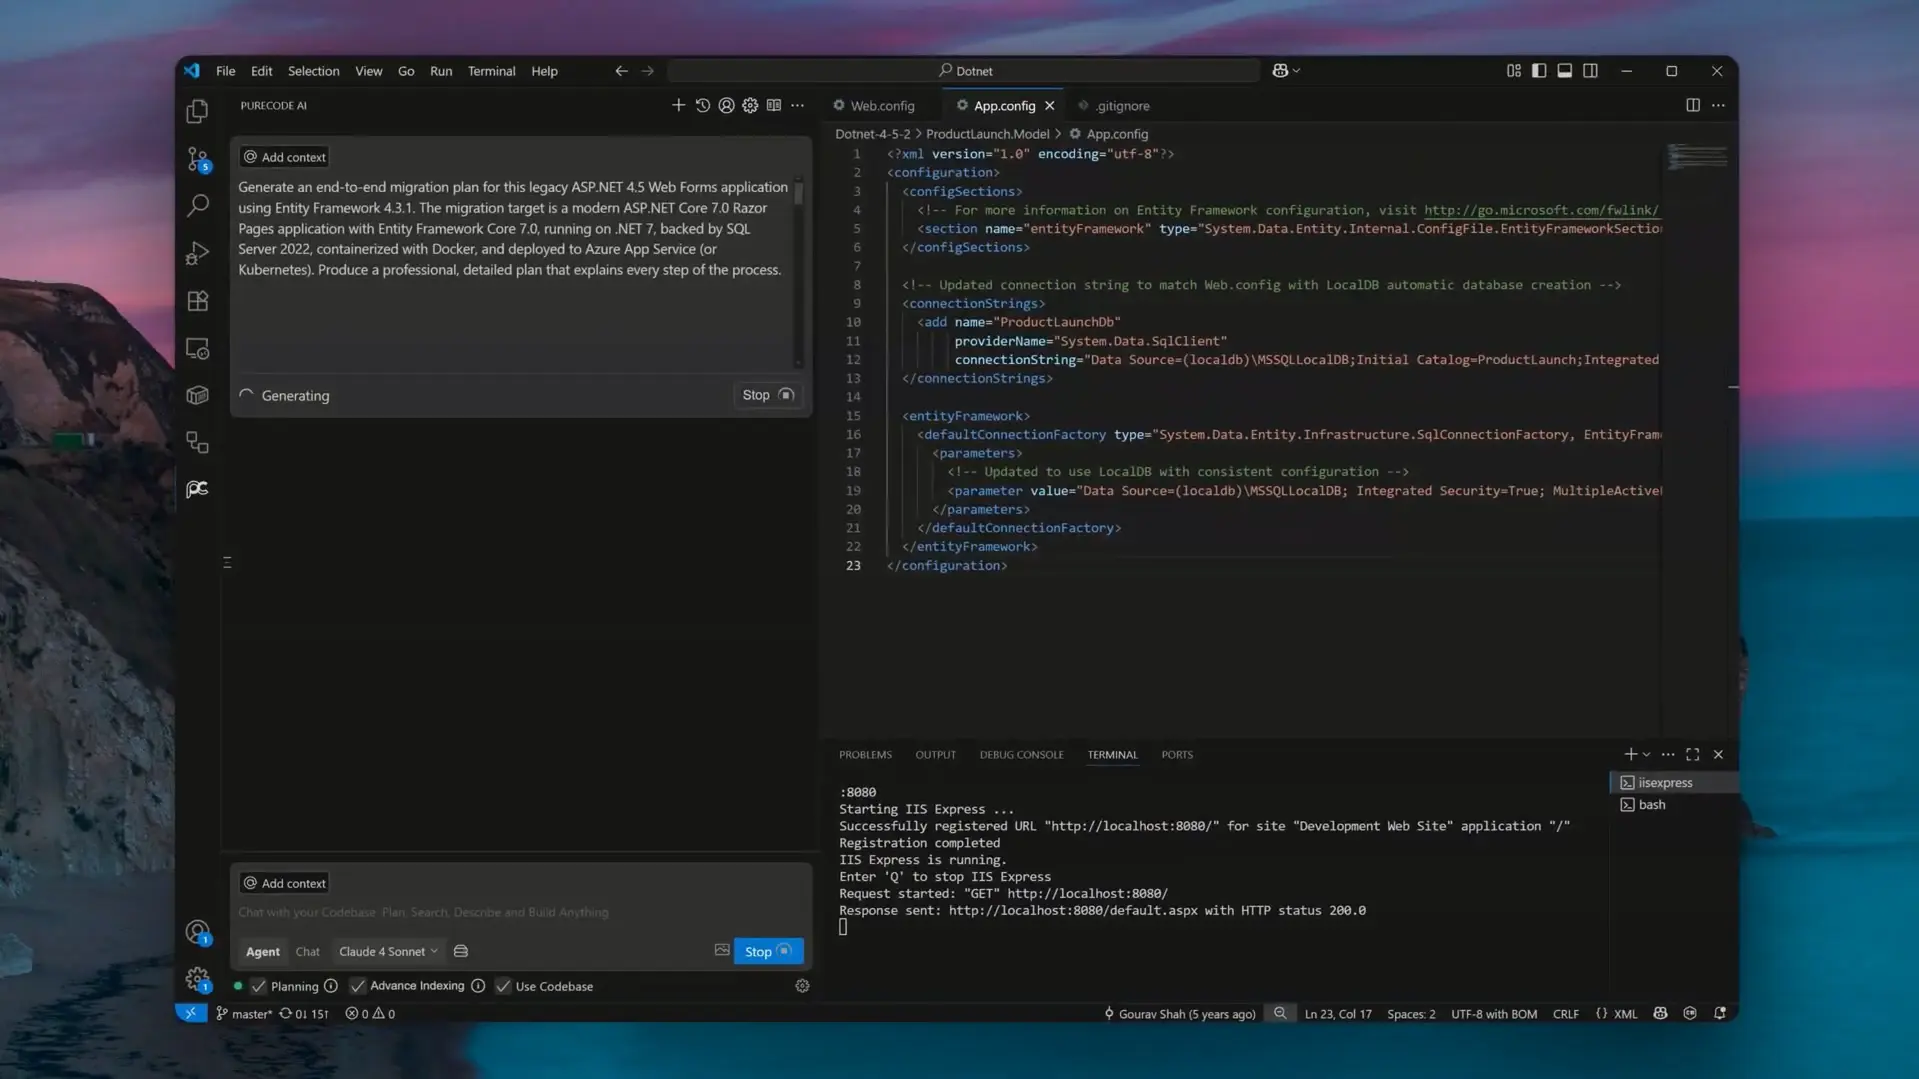1919x1079 pixels.
Task: Open the CRLF end-of-line selector
Action: 1565,1013
